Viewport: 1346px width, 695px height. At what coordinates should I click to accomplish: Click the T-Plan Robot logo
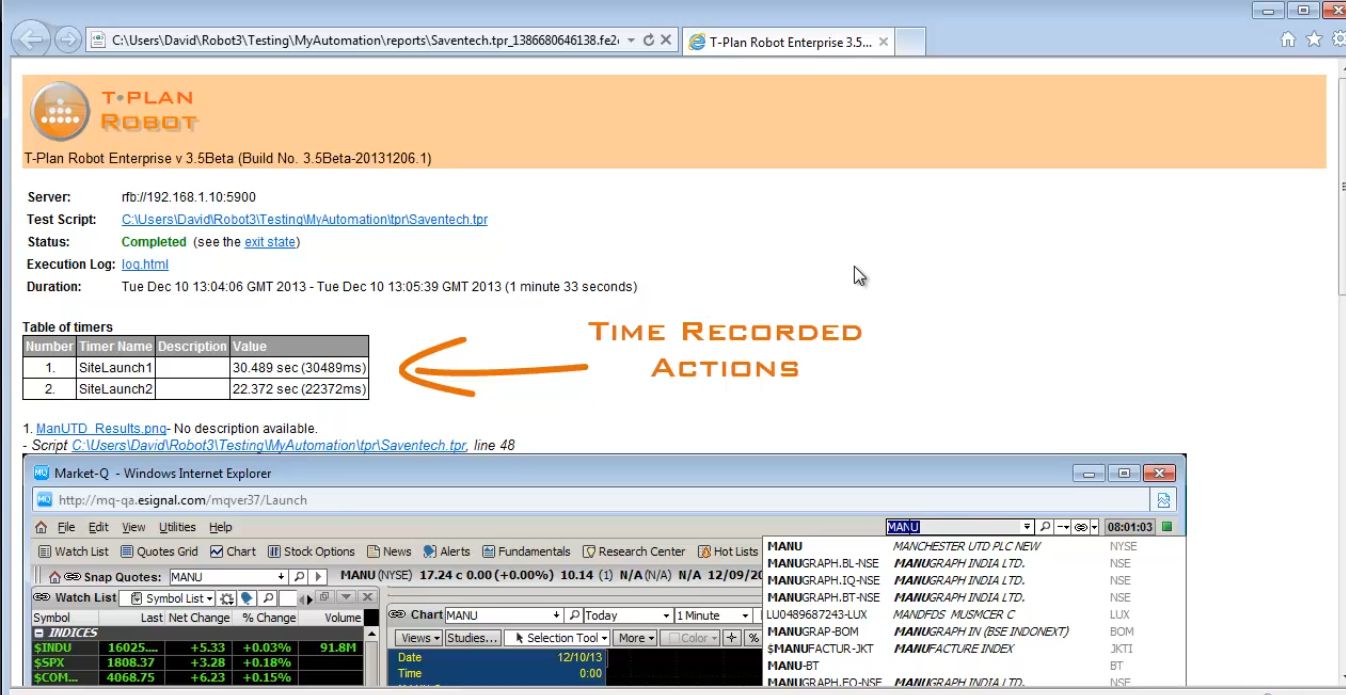113,110
